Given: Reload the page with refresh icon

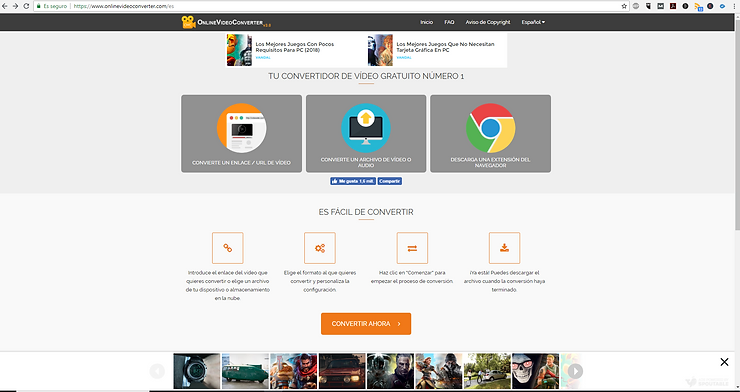Looking at the screenshot, I should (x=26, y=6).
